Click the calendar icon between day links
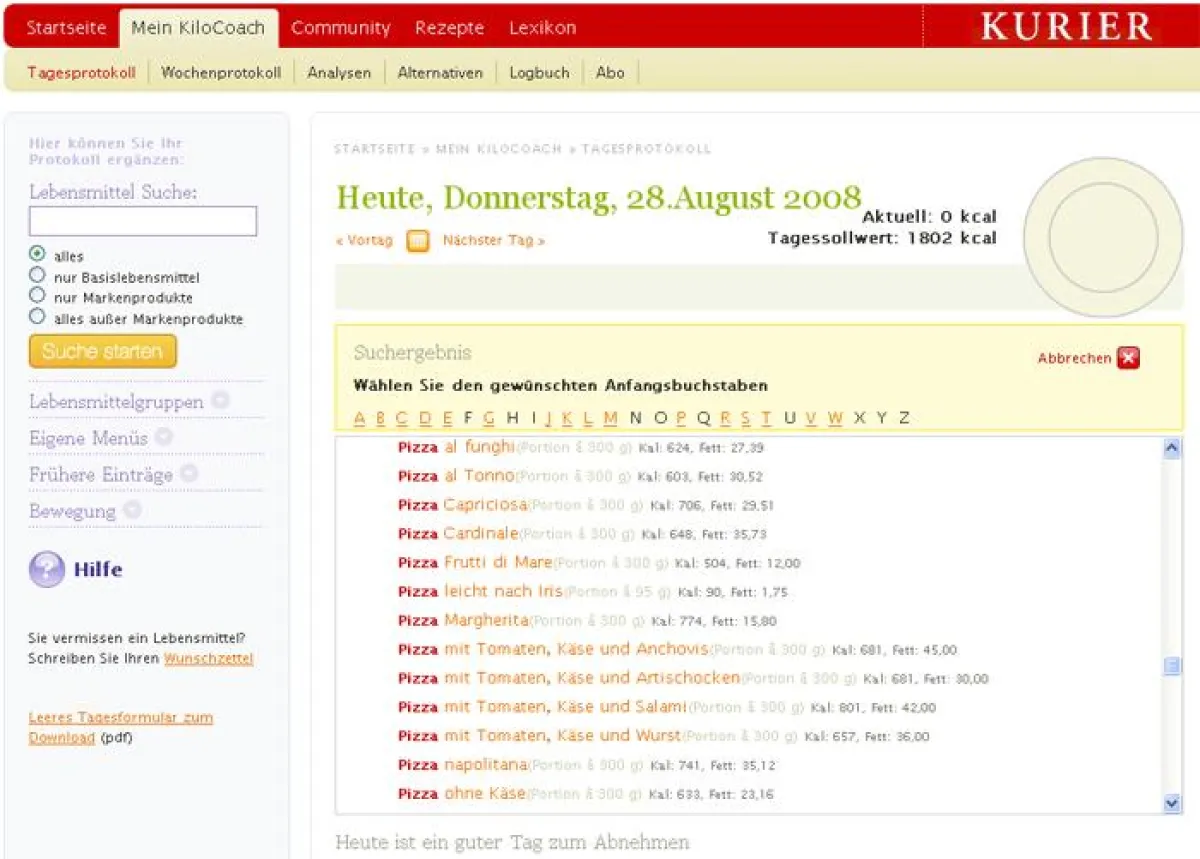This screenshot has height=859, width=1200. point(418,241)
